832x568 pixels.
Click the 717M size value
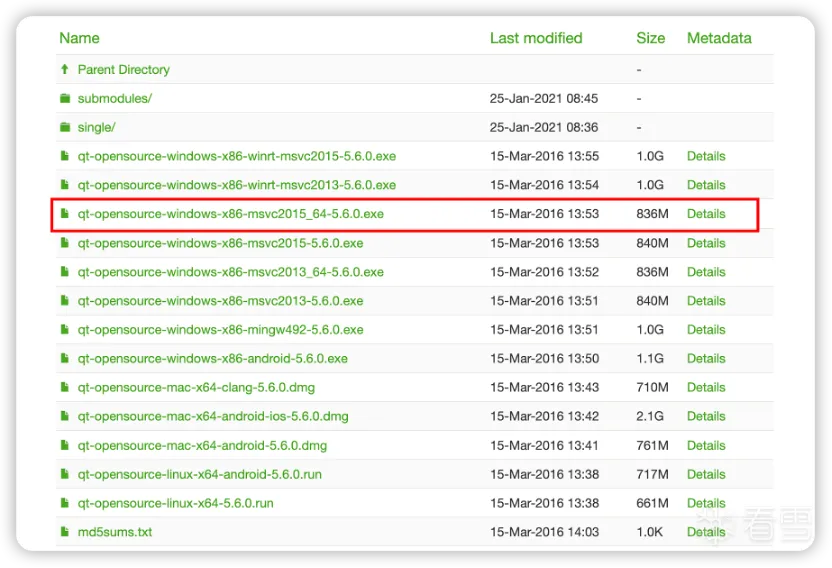(x=652, y=474)
